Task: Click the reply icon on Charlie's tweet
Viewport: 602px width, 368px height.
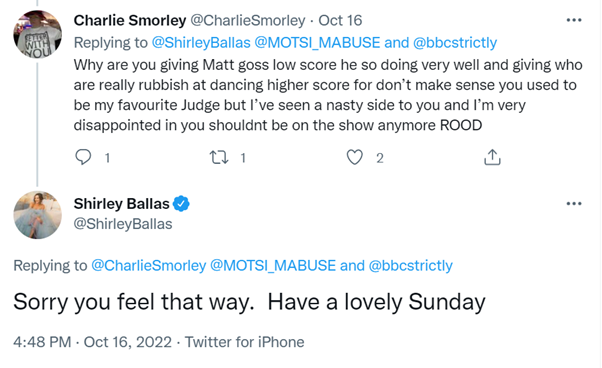Action: (x=83, y=157)
